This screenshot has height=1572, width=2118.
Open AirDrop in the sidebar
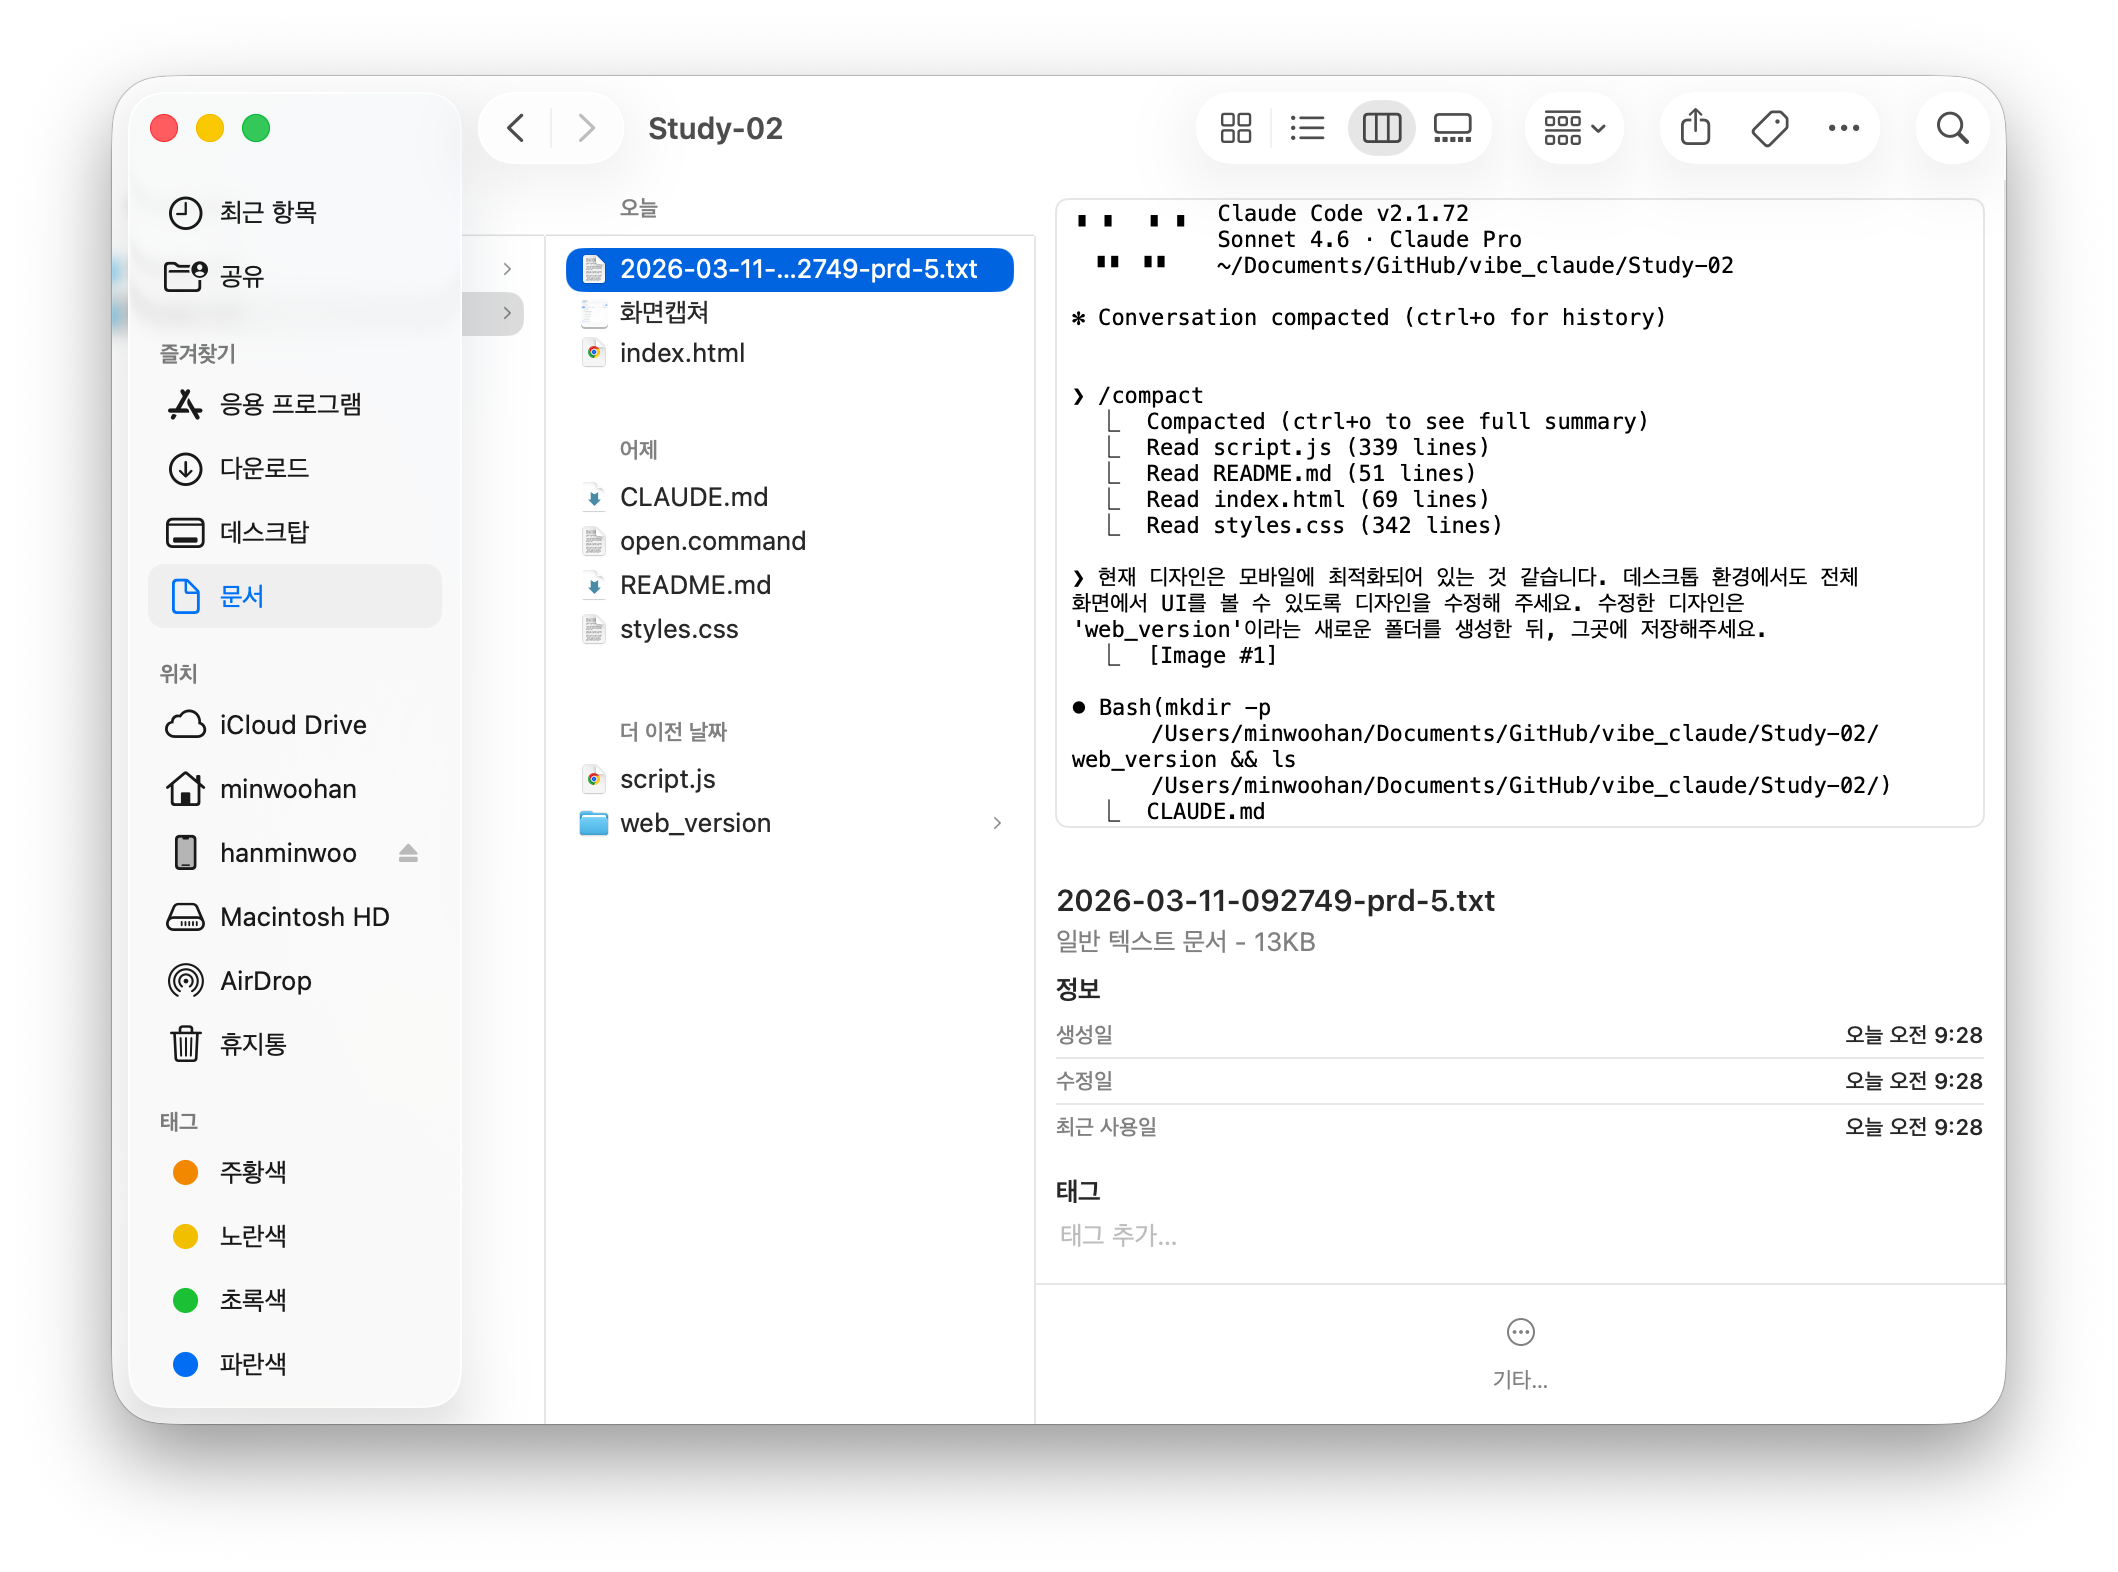(265, 981)
